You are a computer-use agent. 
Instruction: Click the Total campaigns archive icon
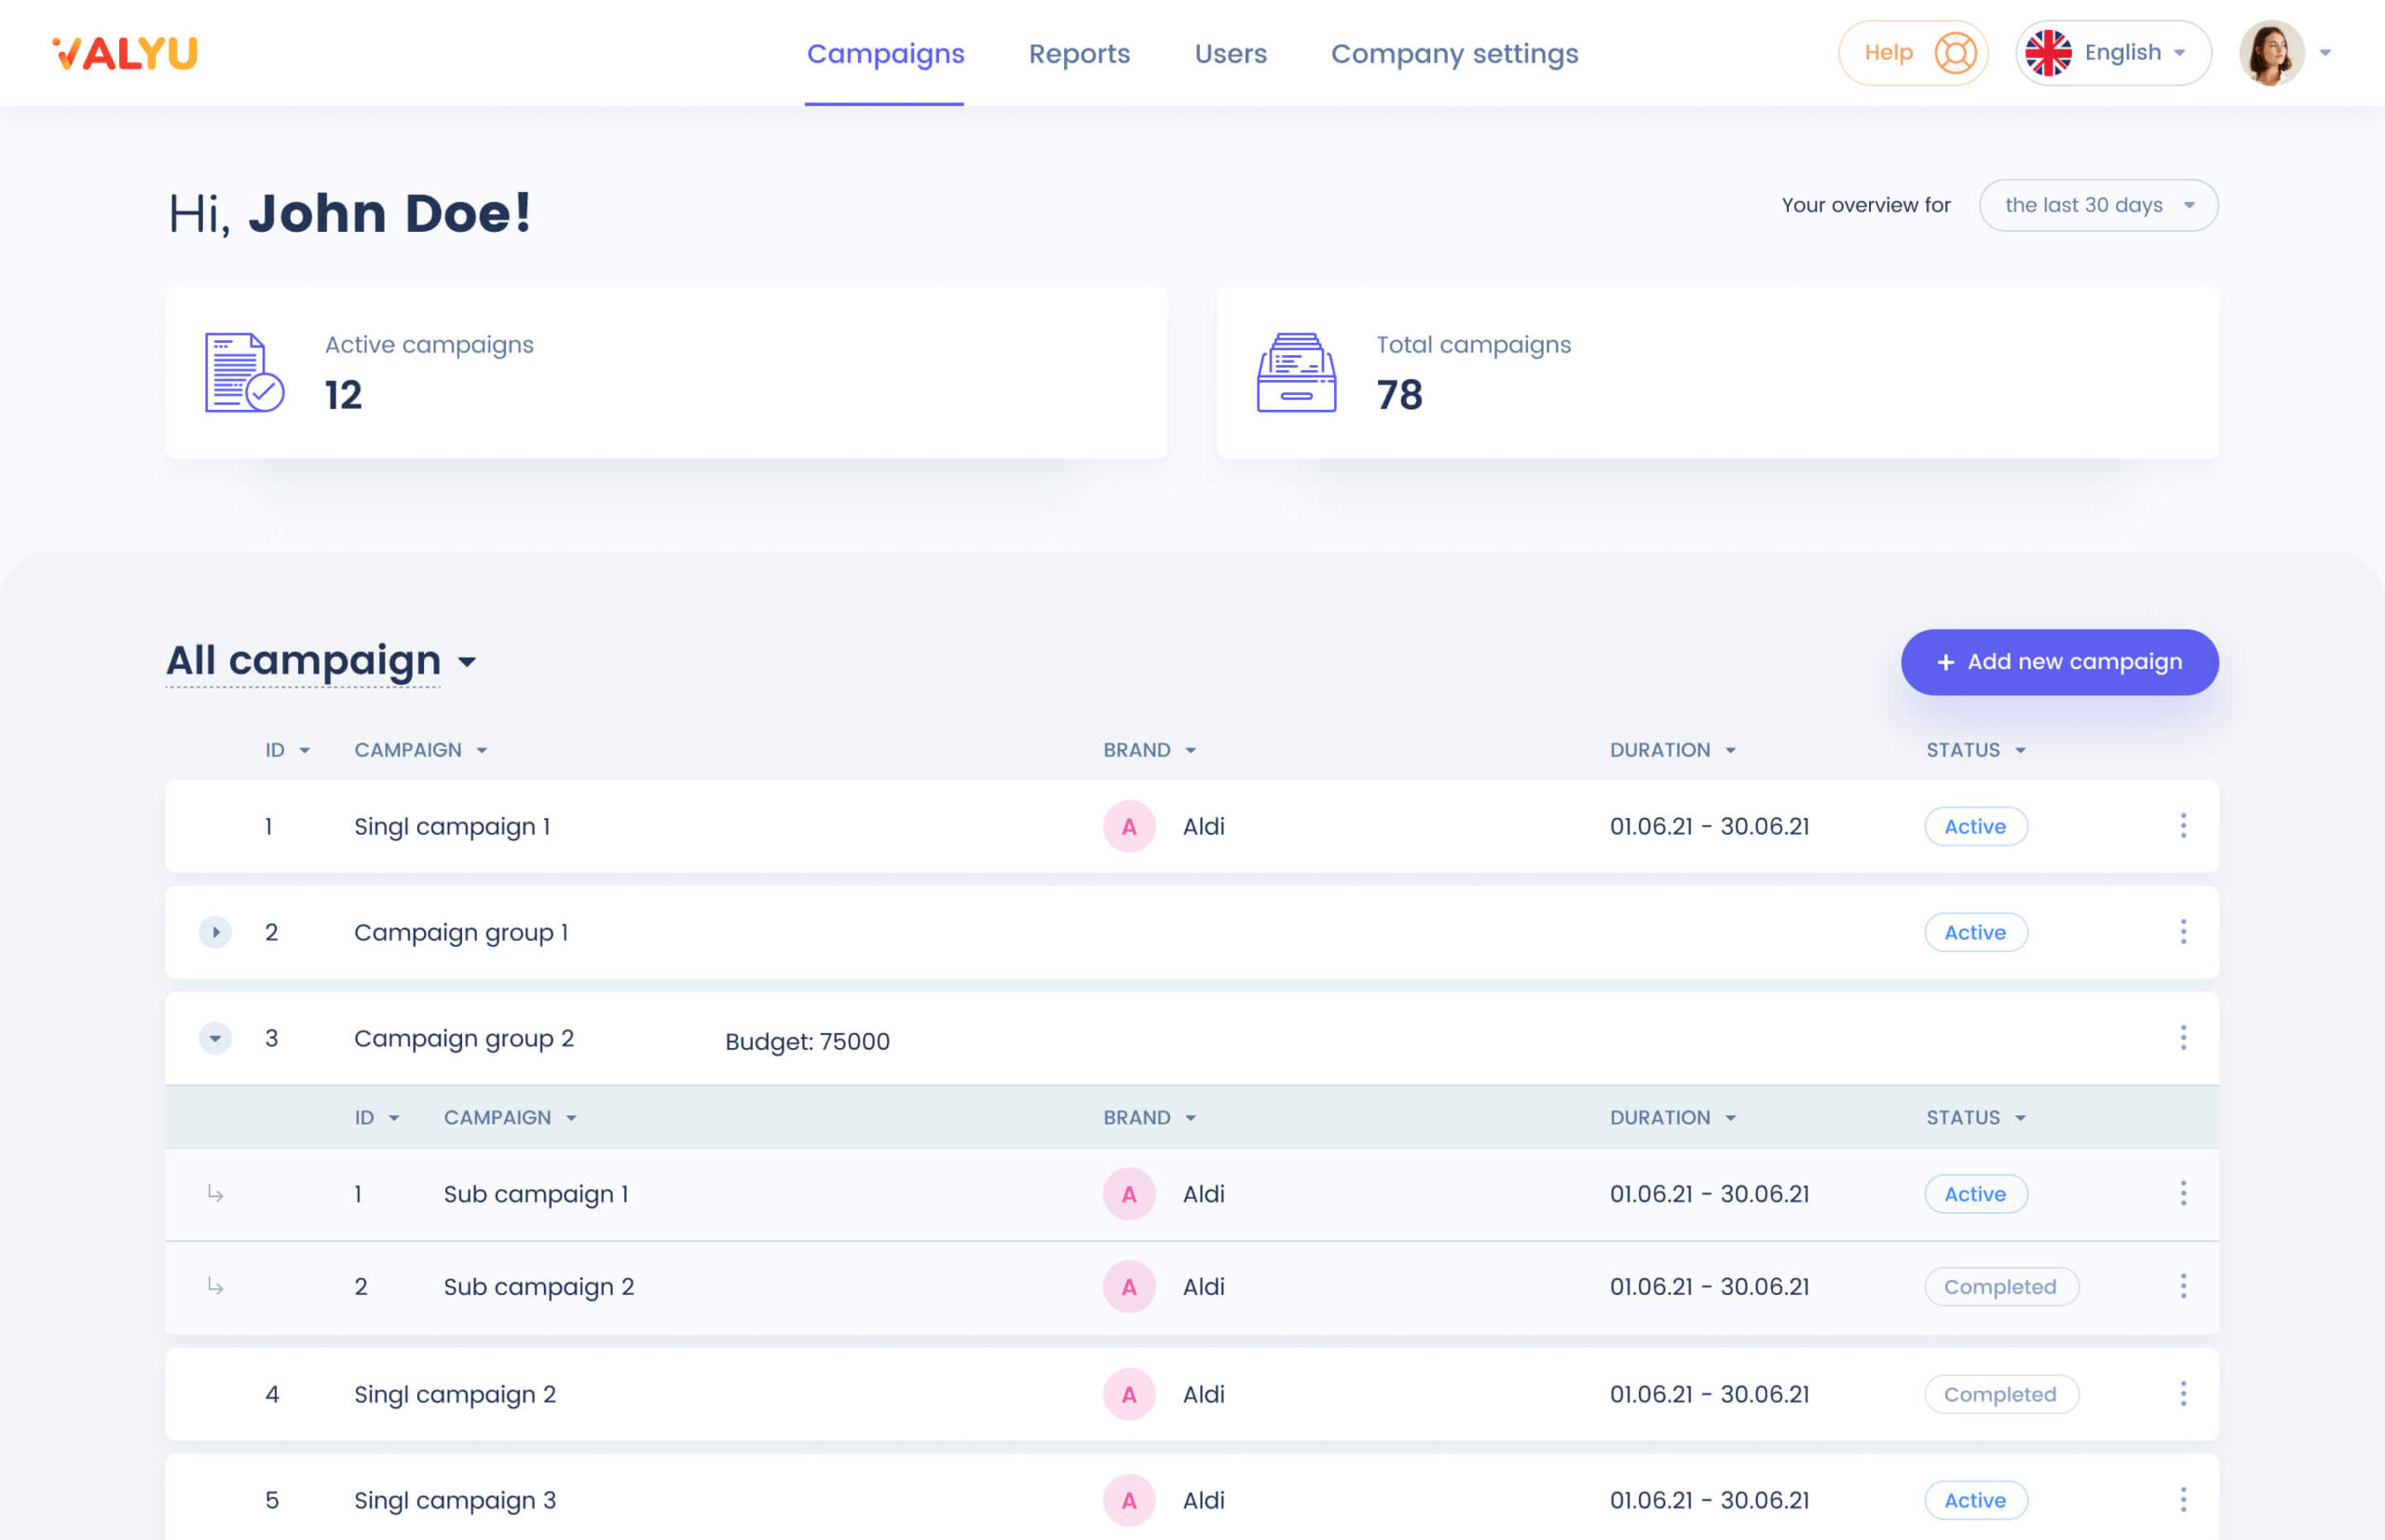(x=1296, y=373)
